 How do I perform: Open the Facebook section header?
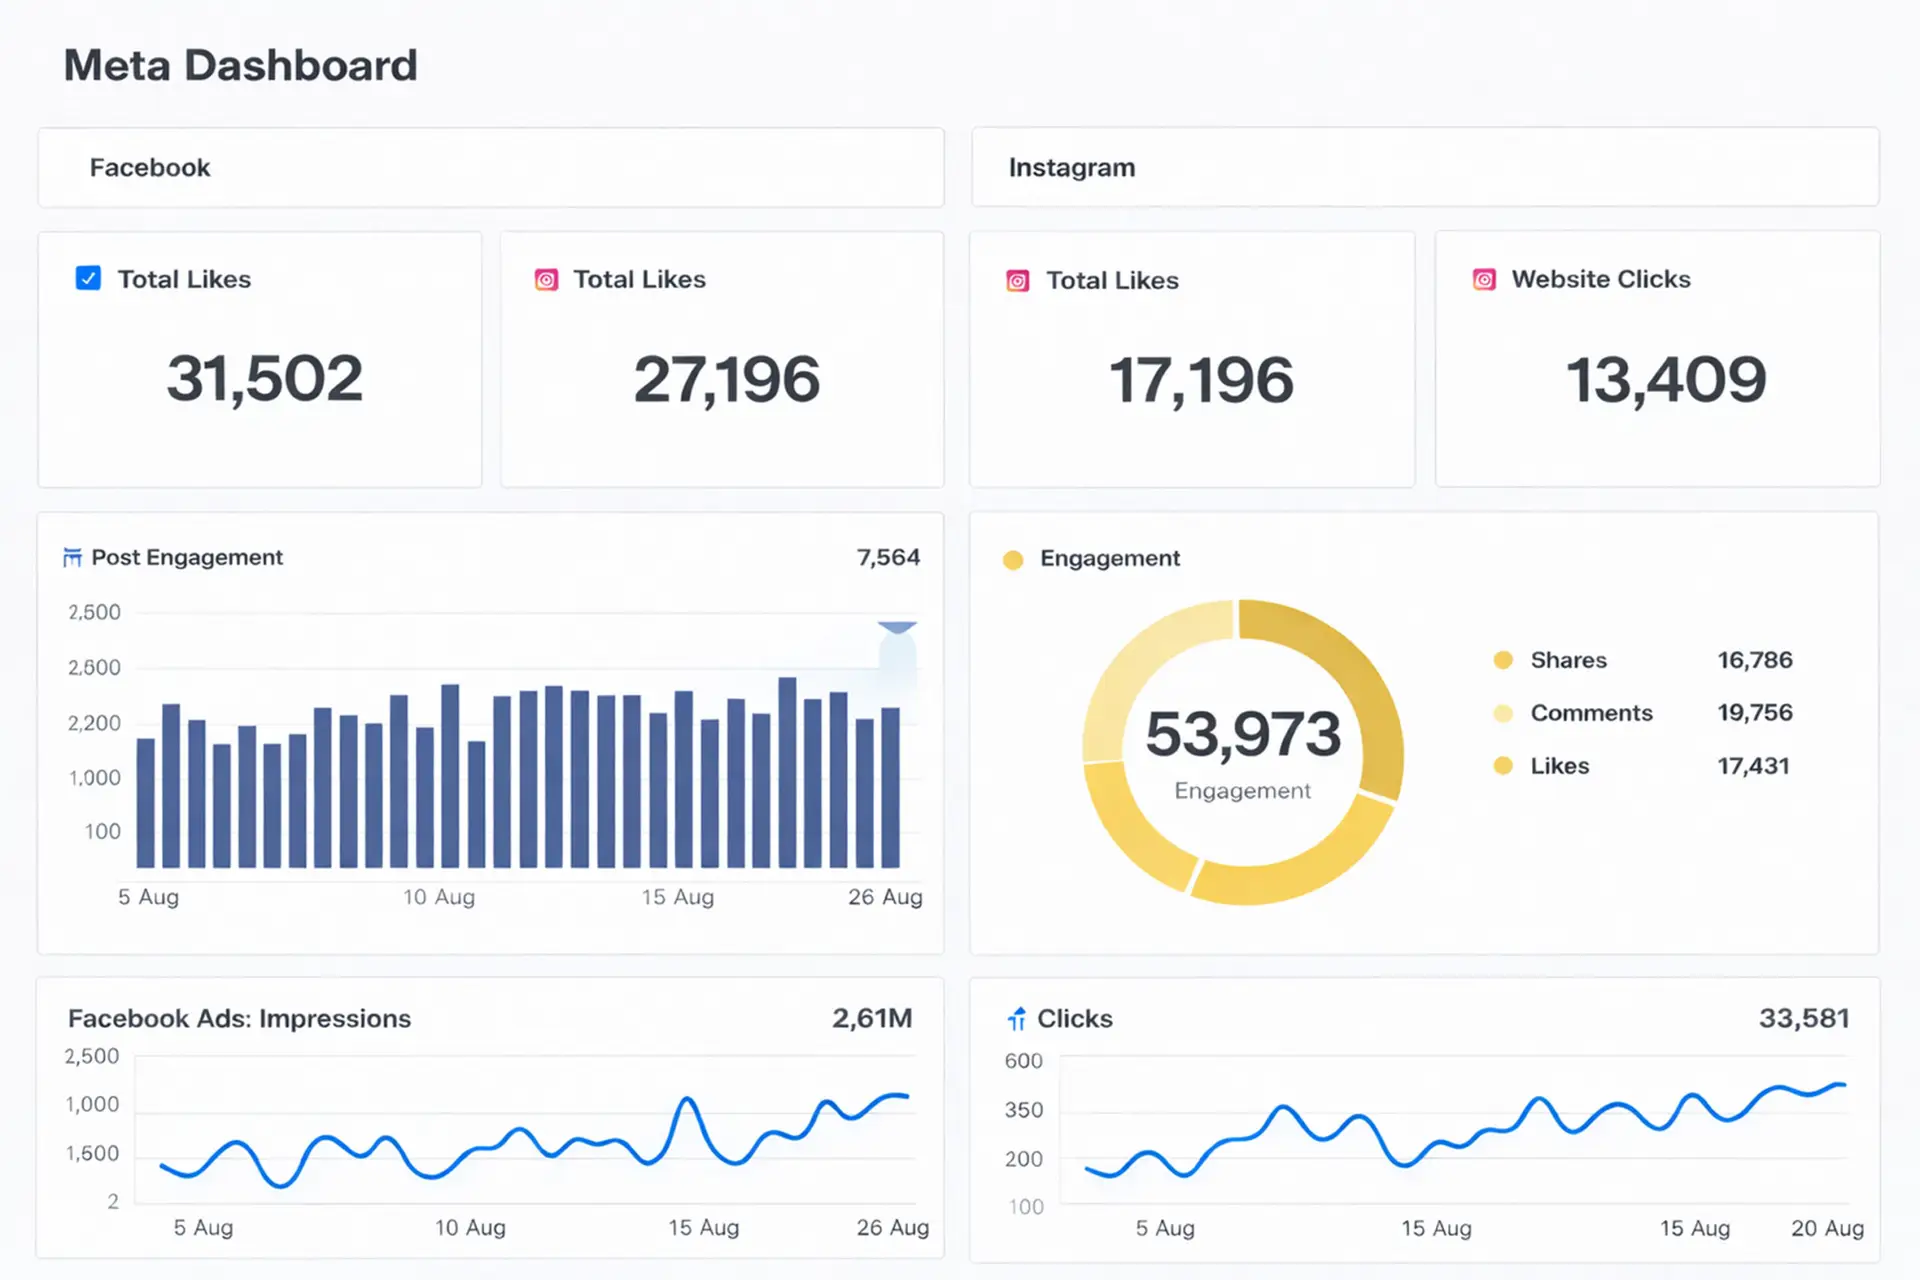pos(491,168)
